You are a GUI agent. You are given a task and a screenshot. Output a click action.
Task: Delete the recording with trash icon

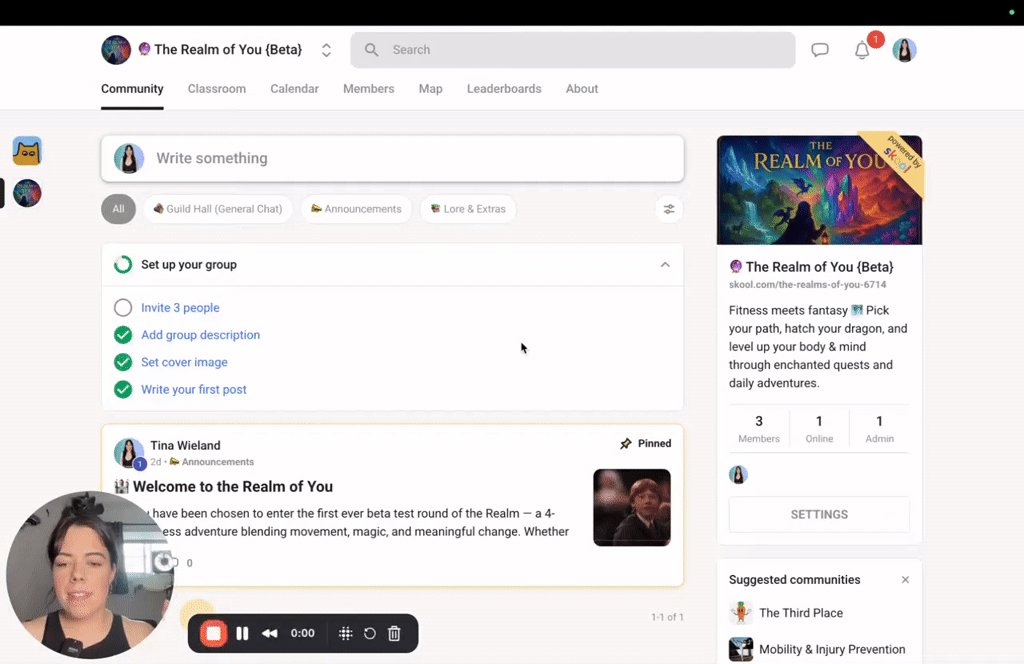tap(394, 633)
